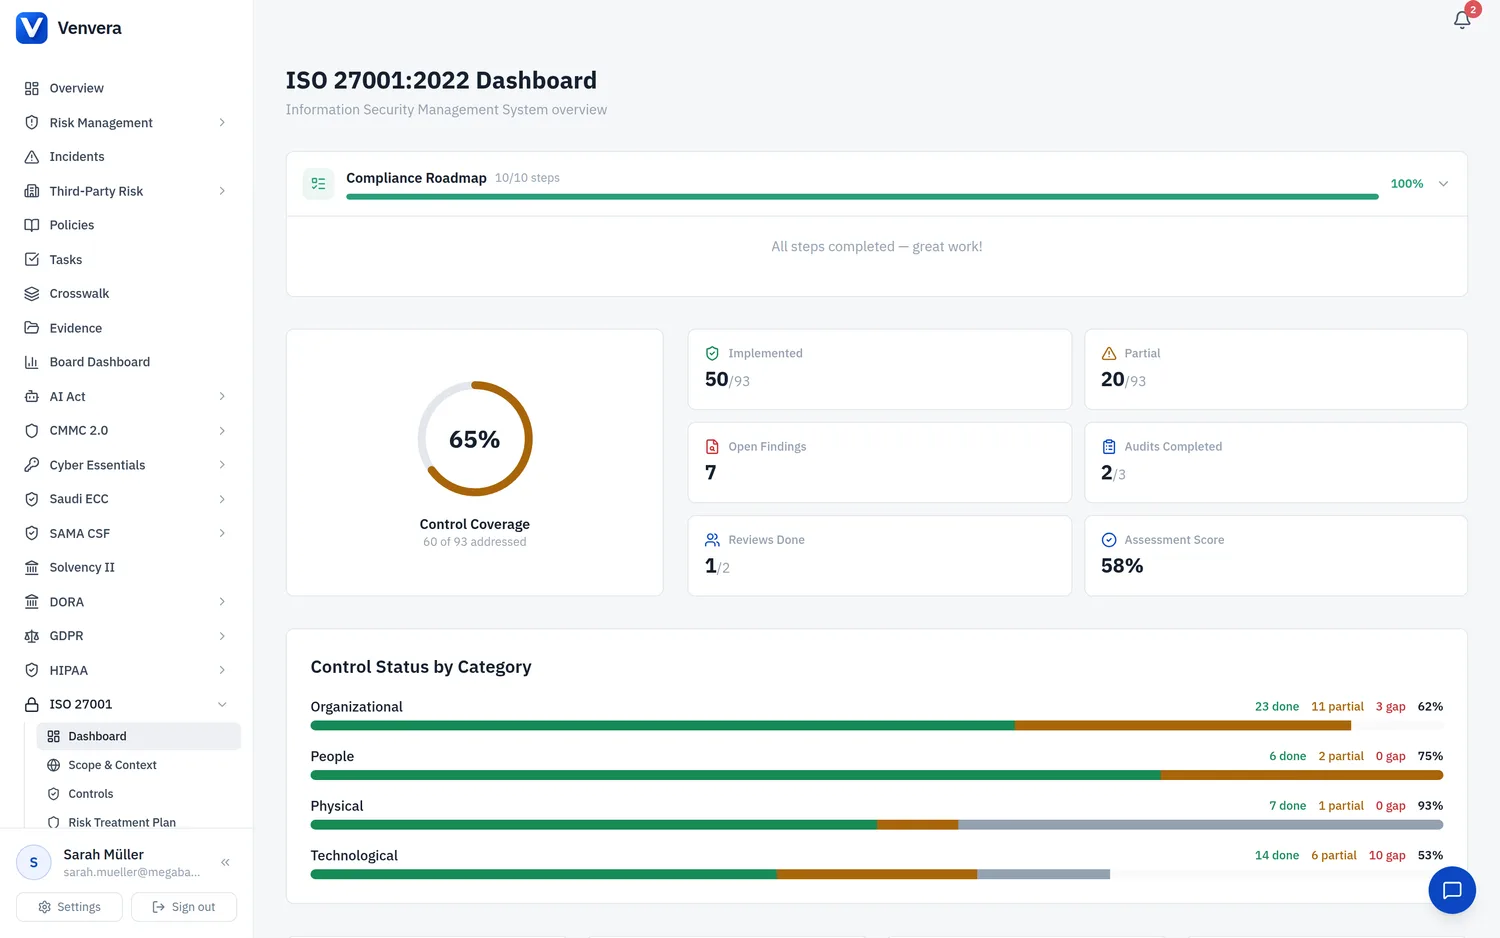This screenshot has width=1500, height=938.
Task: Click Sarah Müller's avatar
Action: point(34,862)
